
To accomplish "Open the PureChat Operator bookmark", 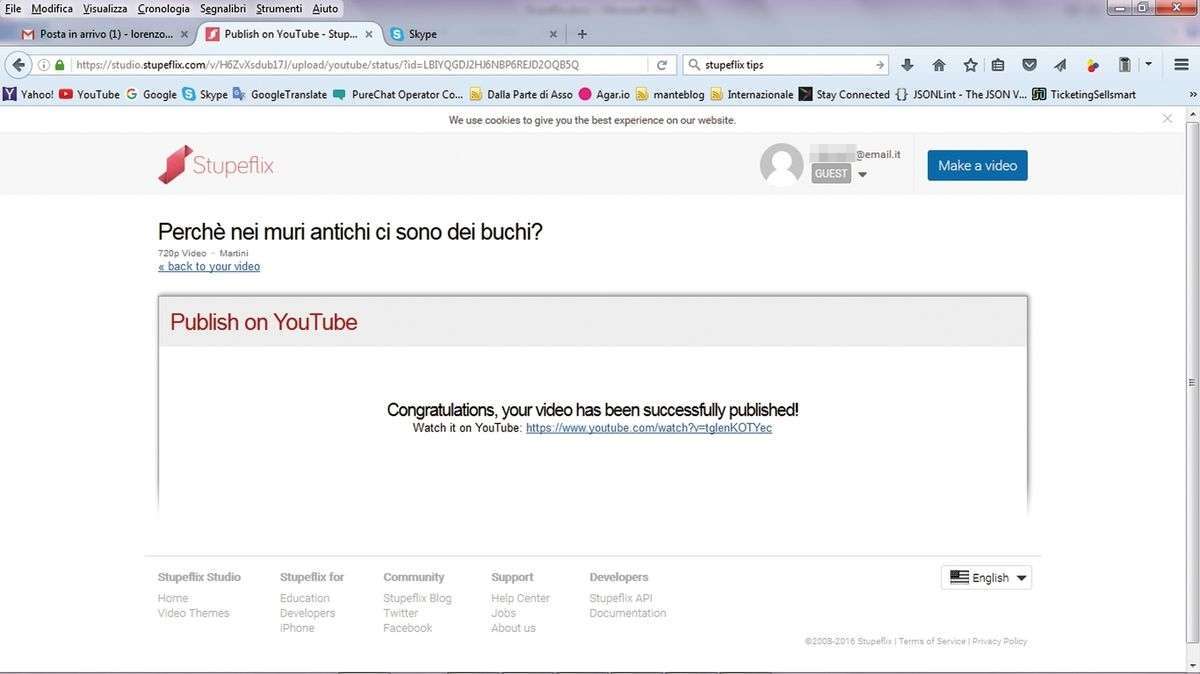I will (398, 95).
